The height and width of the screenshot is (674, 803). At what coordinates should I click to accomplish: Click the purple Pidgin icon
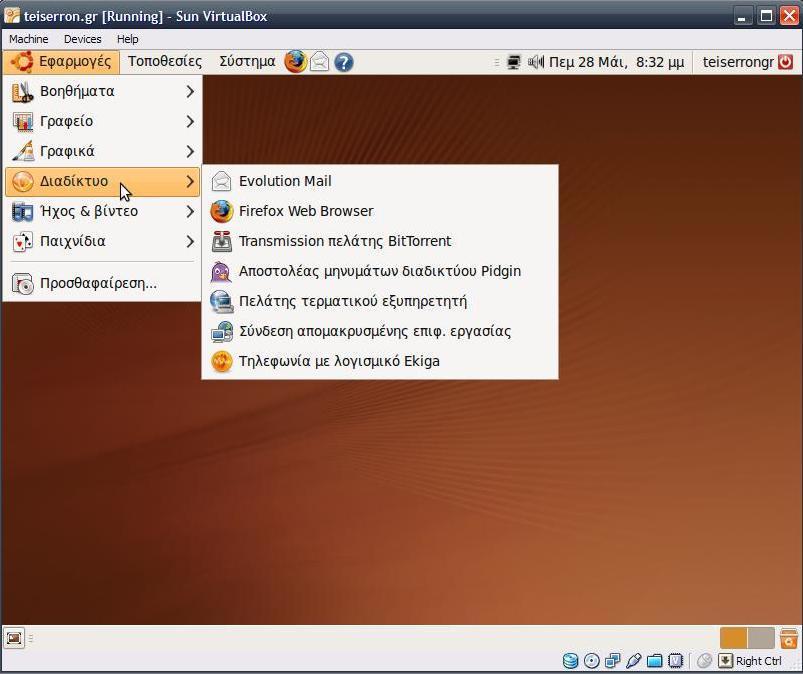point(221,271)
